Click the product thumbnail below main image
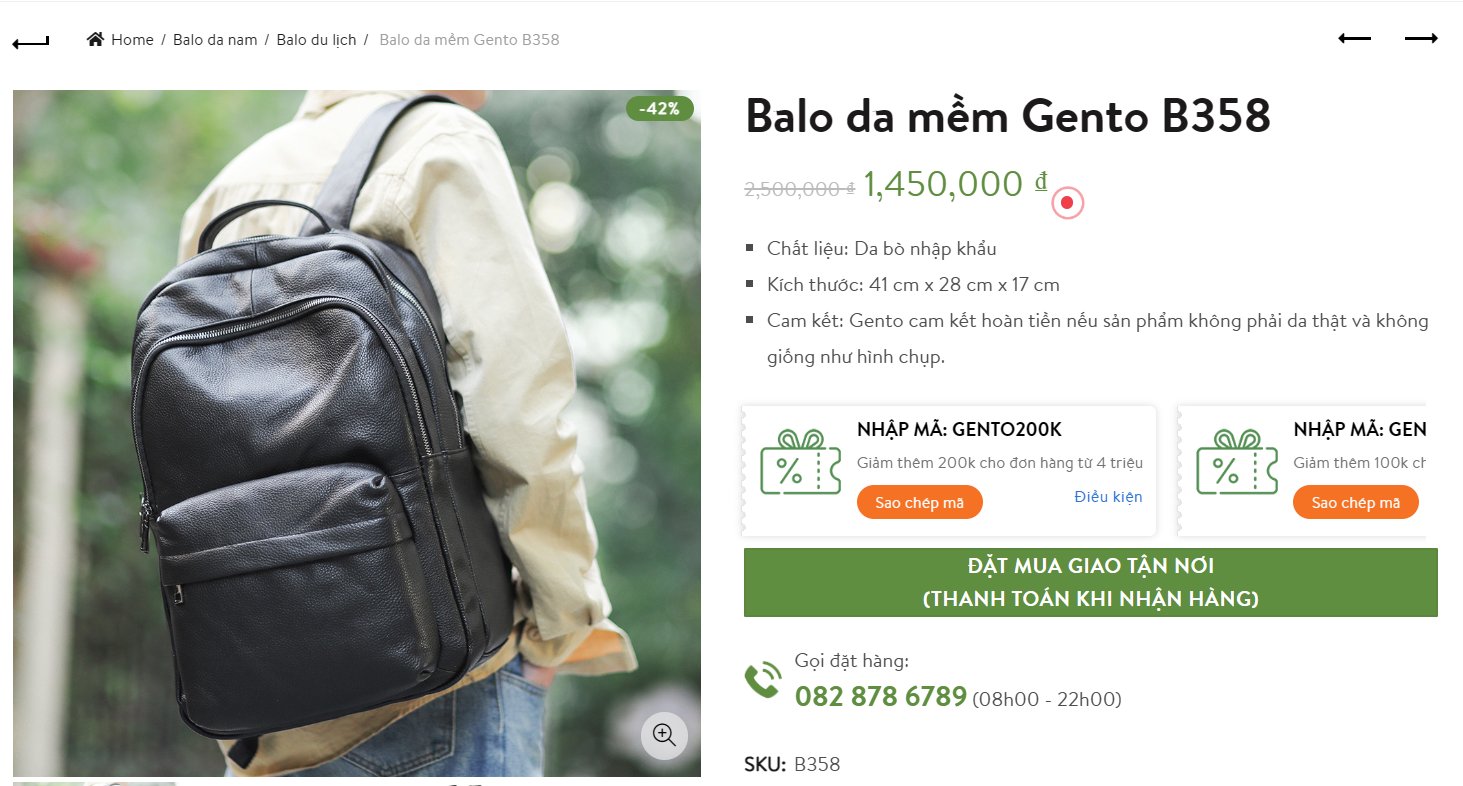 click(x=95, y=783)
